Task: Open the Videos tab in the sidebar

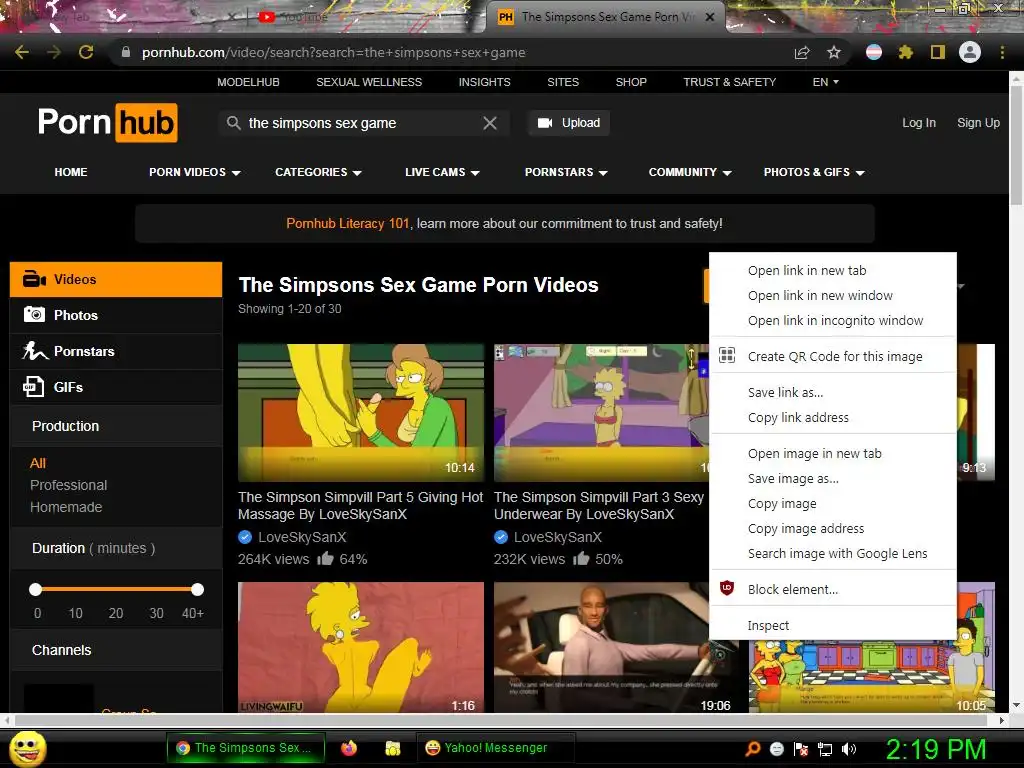Action: click(116, 280)
